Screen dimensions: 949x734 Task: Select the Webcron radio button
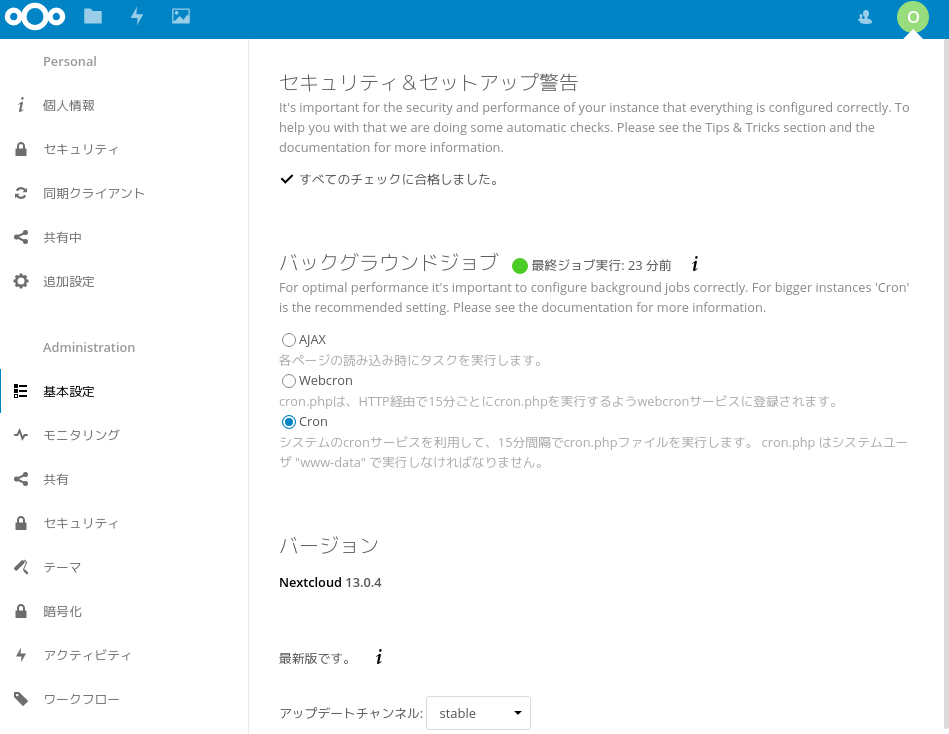[x=289, y=381]
